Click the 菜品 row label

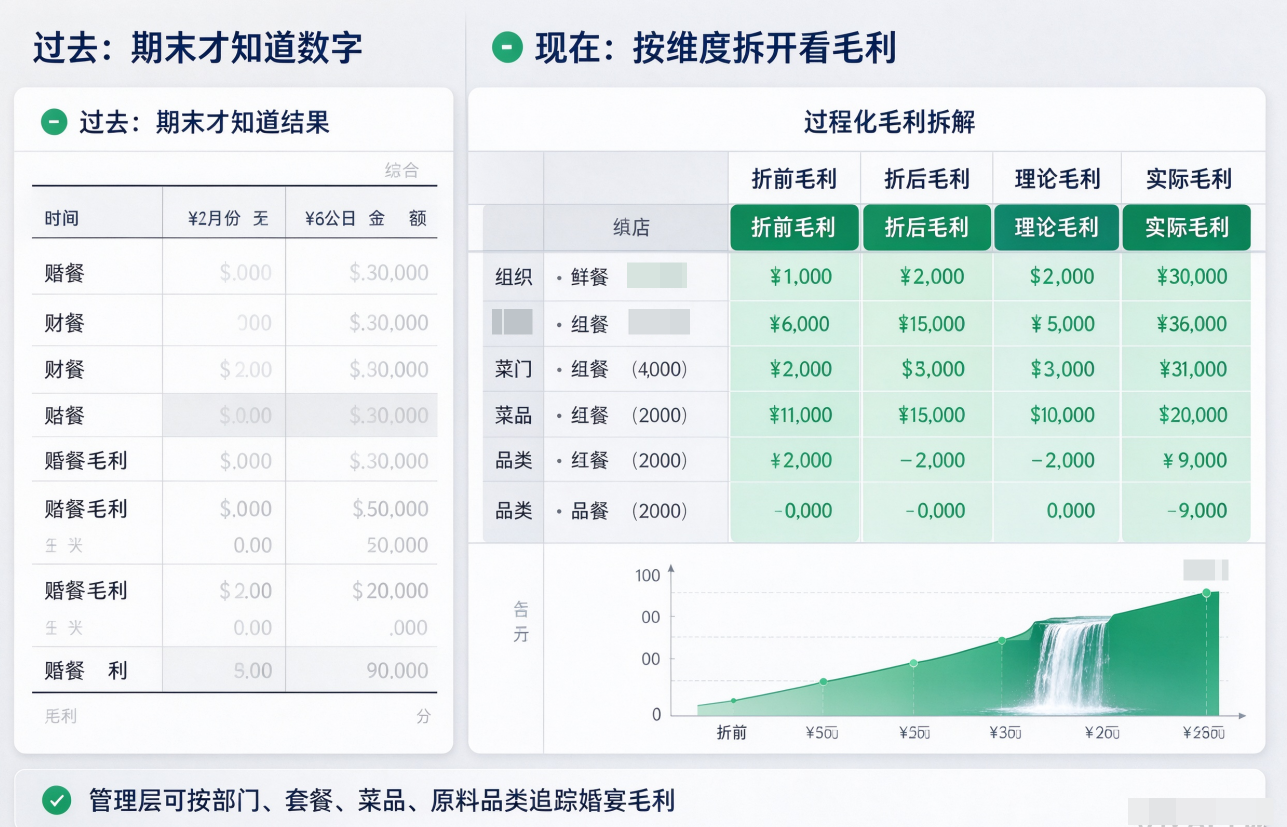[513, 415]
